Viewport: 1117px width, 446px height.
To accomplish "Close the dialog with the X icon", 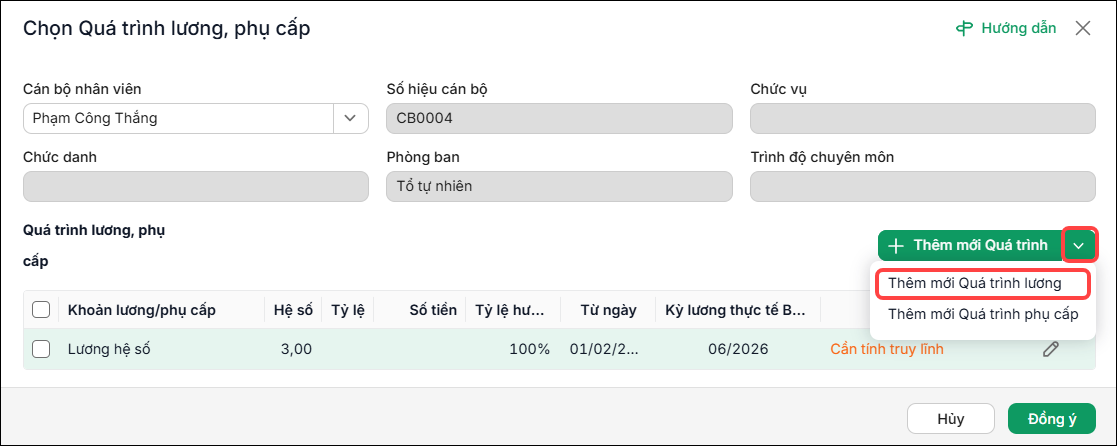I will (1083, 28).
